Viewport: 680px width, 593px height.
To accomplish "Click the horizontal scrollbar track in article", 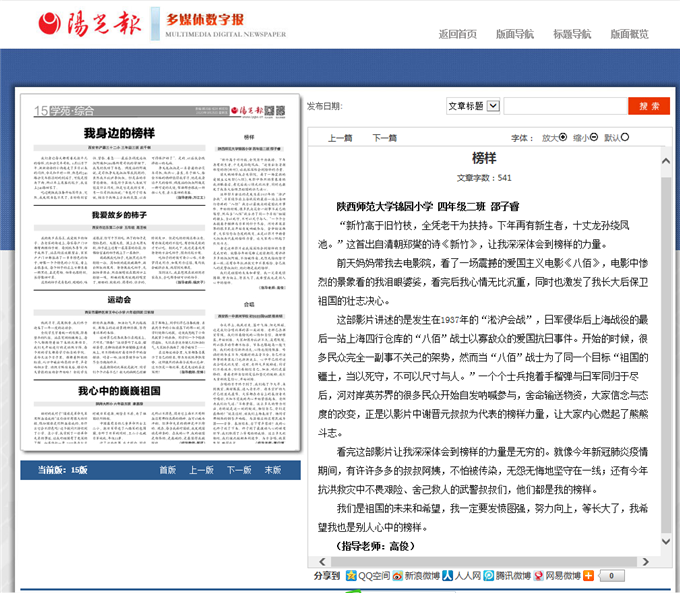I will coord(484,561).
